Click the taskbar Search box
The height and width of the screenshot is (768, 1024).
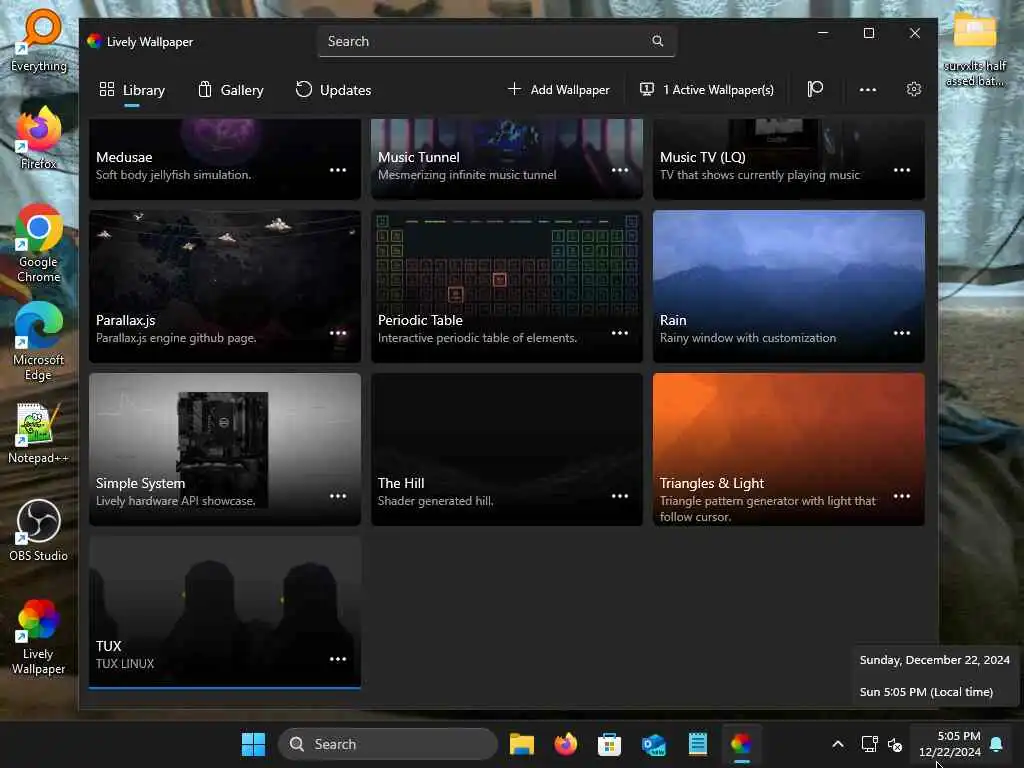[x=388, y=744]
